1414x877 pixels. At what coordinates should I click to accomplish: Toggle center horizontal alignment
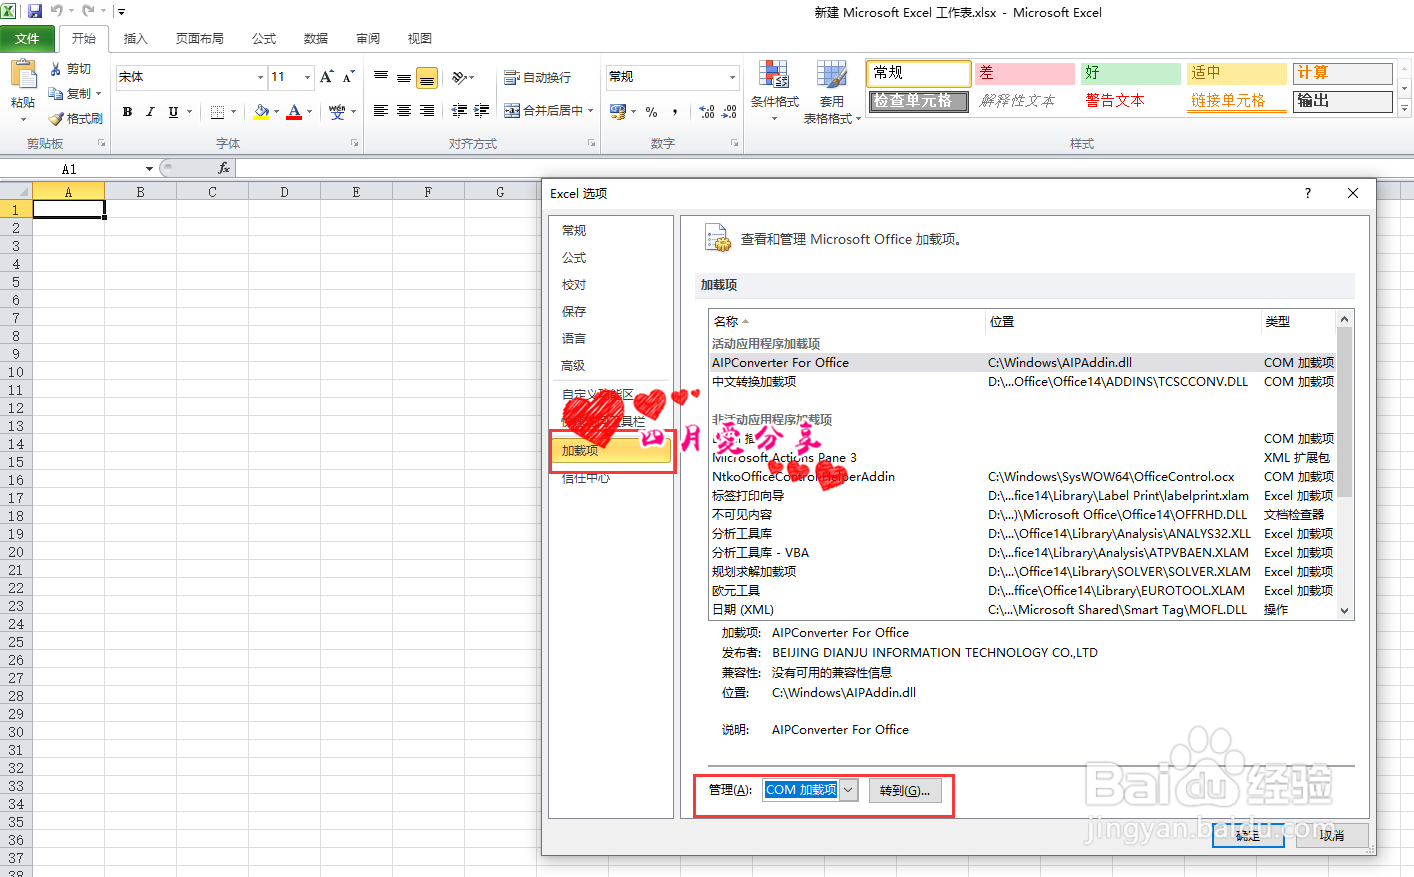(404, 111)
